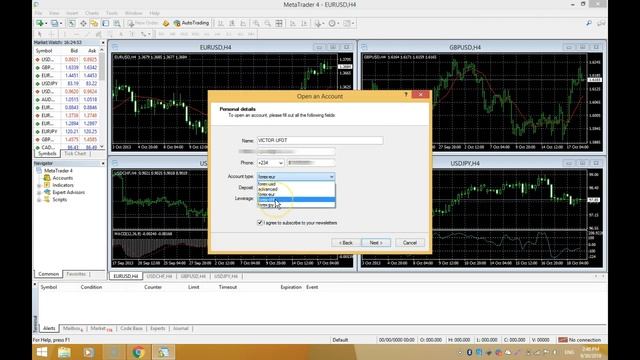Expand the Expert Advisors node in Navigator
This screenshot has width=640, height=360.
click(39, 192)
